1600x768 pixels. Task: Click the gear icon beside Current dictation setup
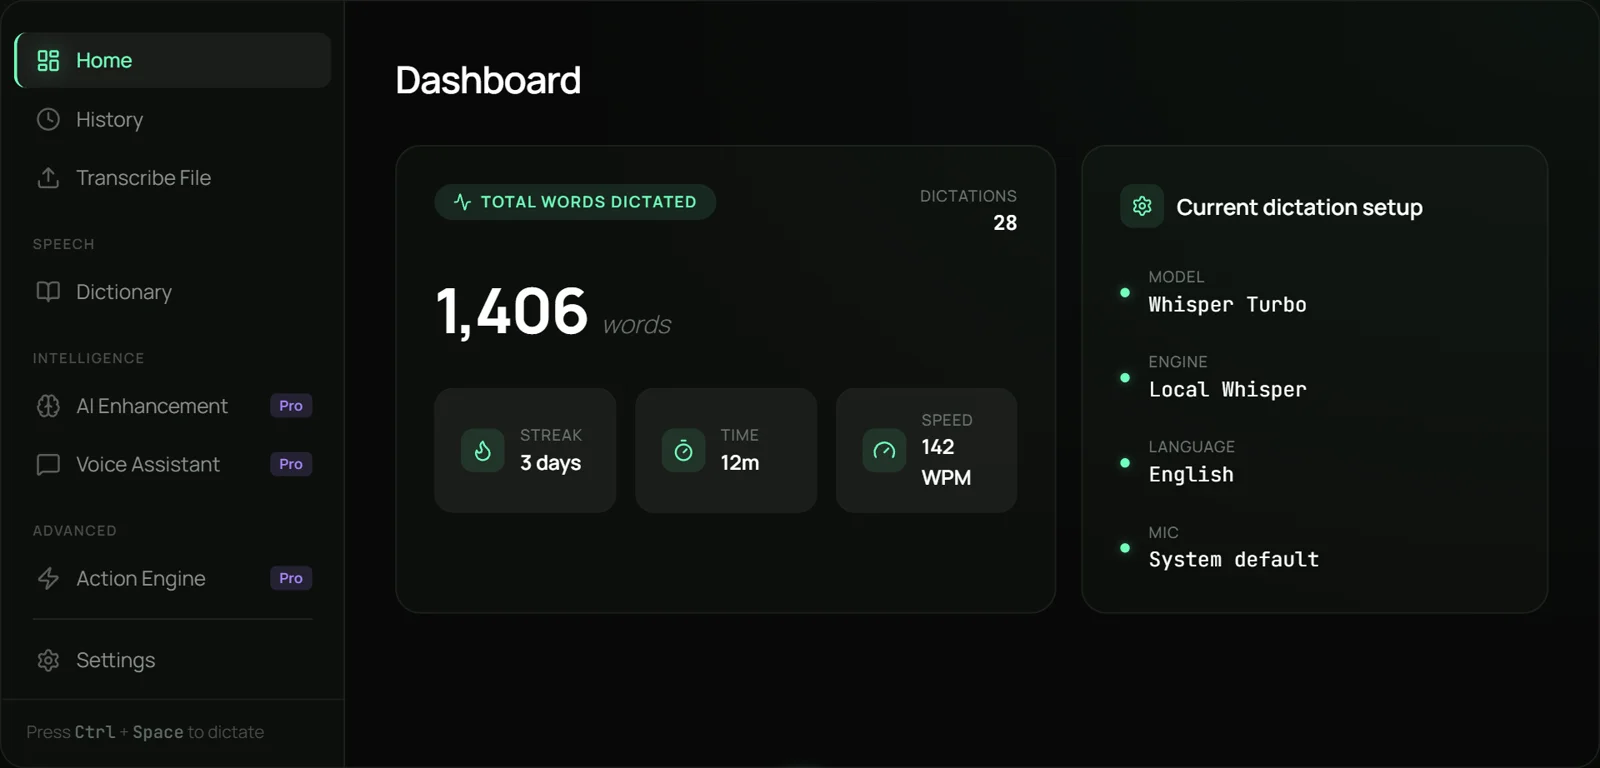click(x=1142, y=206)
